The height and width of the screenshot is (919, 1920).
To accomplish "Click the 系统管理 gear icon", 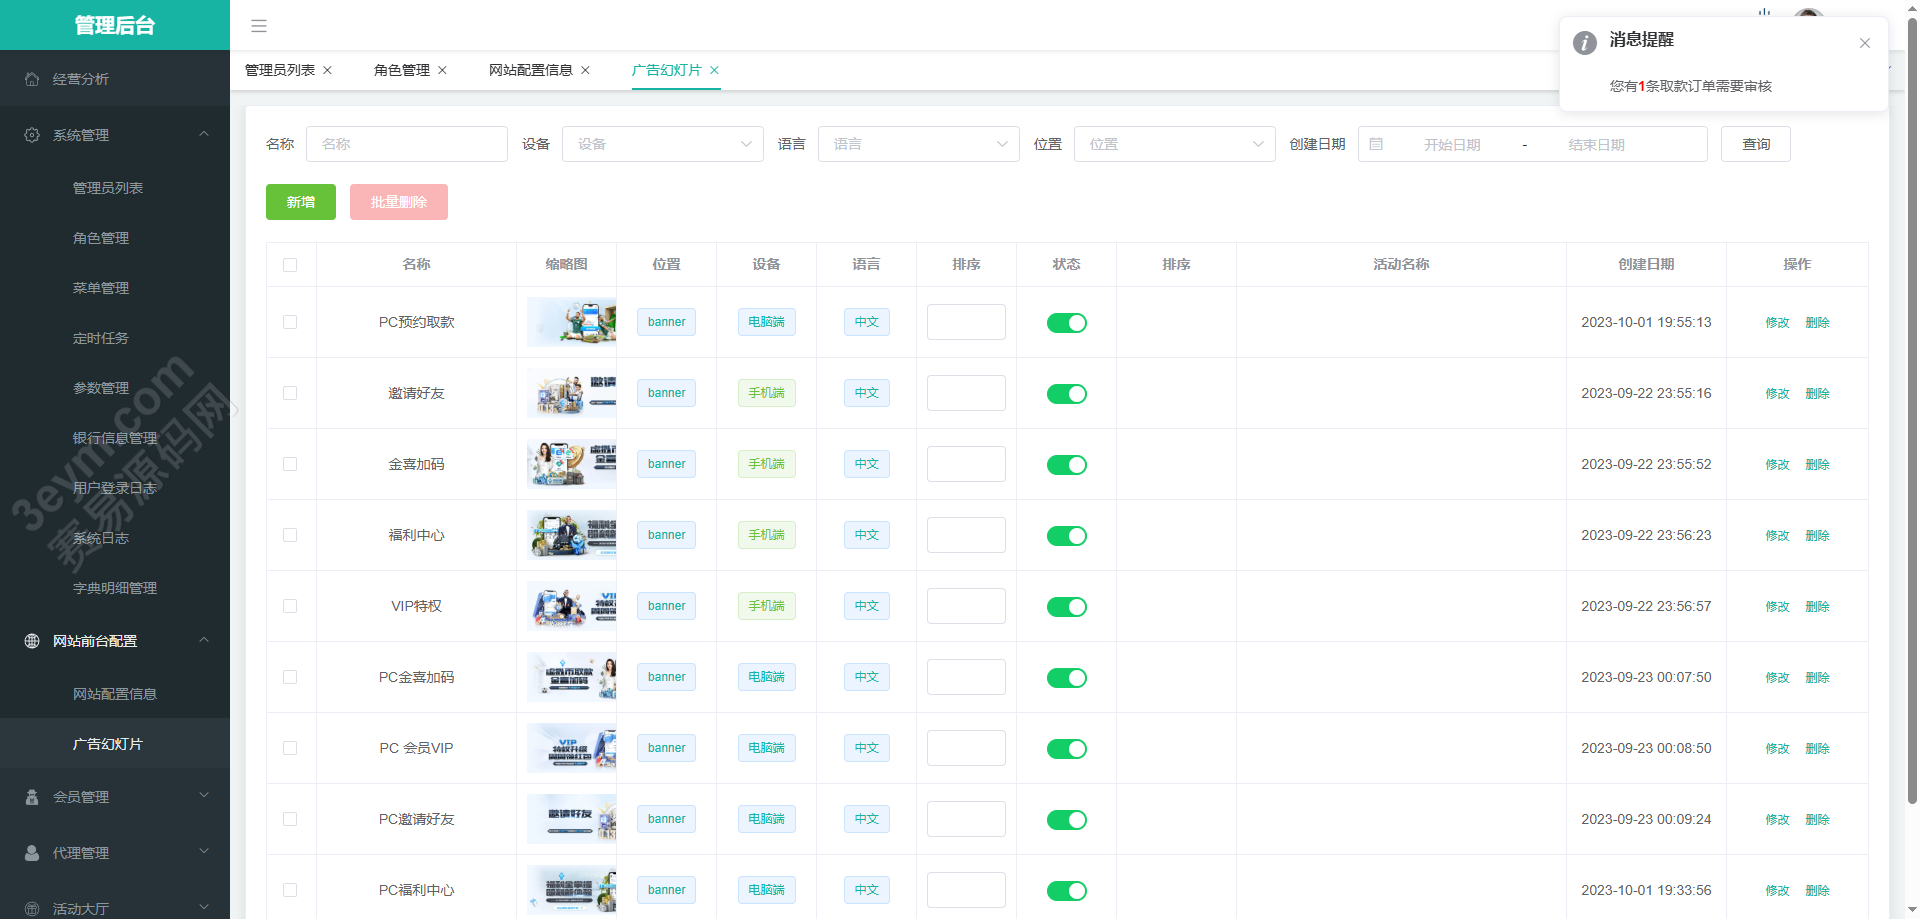I will click(32, 135).
